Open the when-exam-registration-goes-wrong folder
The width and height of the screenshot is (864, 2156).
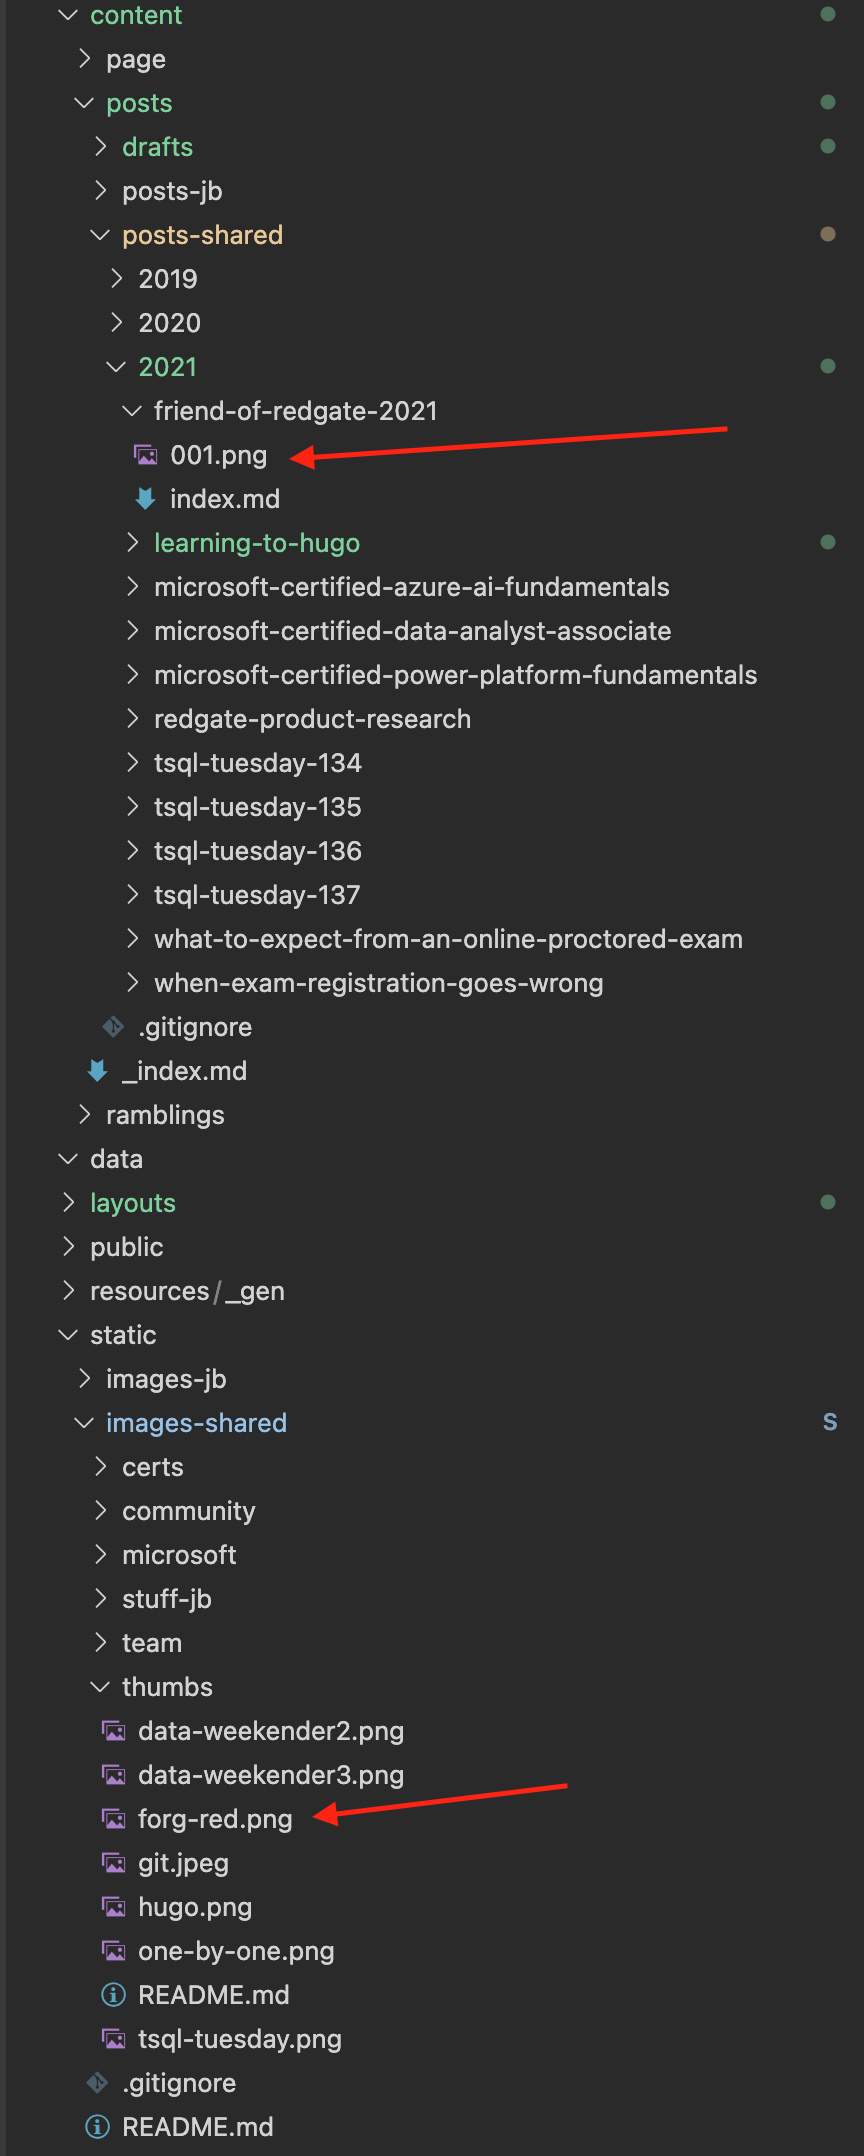click(378, 982)
